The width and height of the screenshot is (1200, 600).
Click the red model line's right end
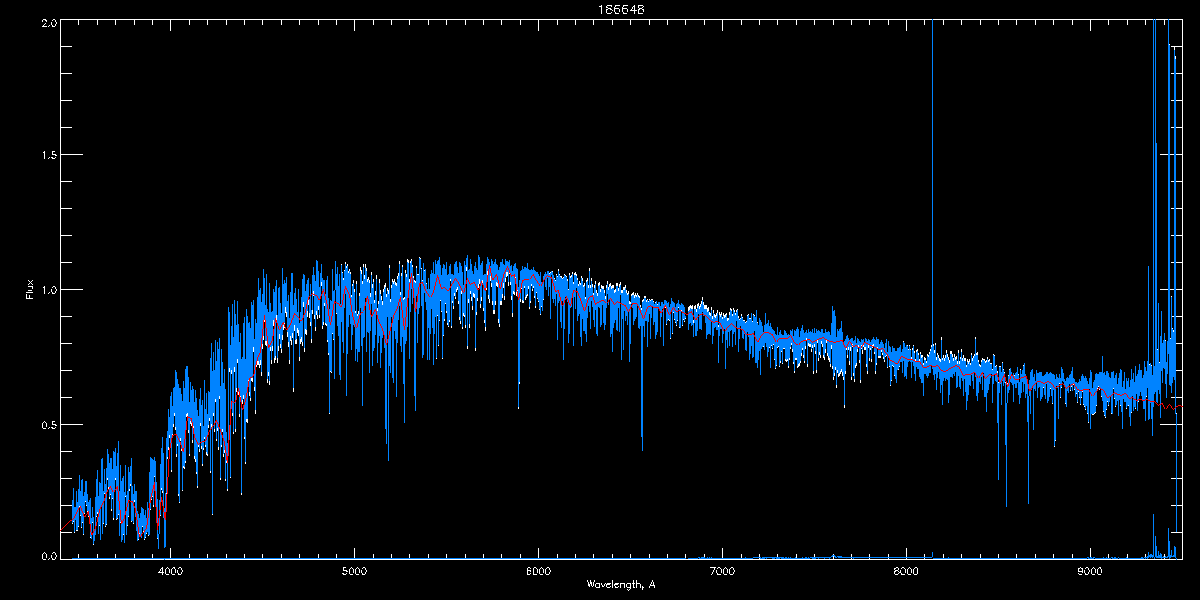(1179, 407)
